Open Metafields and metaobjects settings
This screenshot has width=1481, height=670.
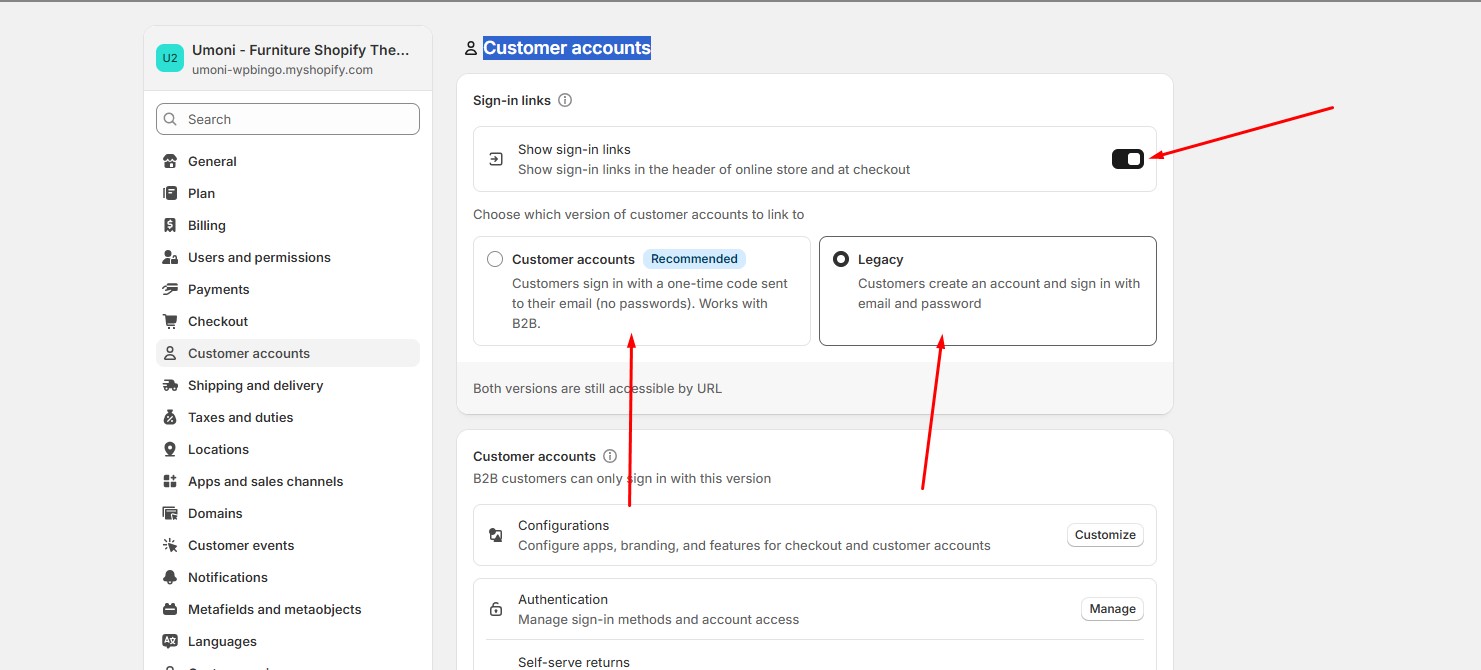click(274, 609)
